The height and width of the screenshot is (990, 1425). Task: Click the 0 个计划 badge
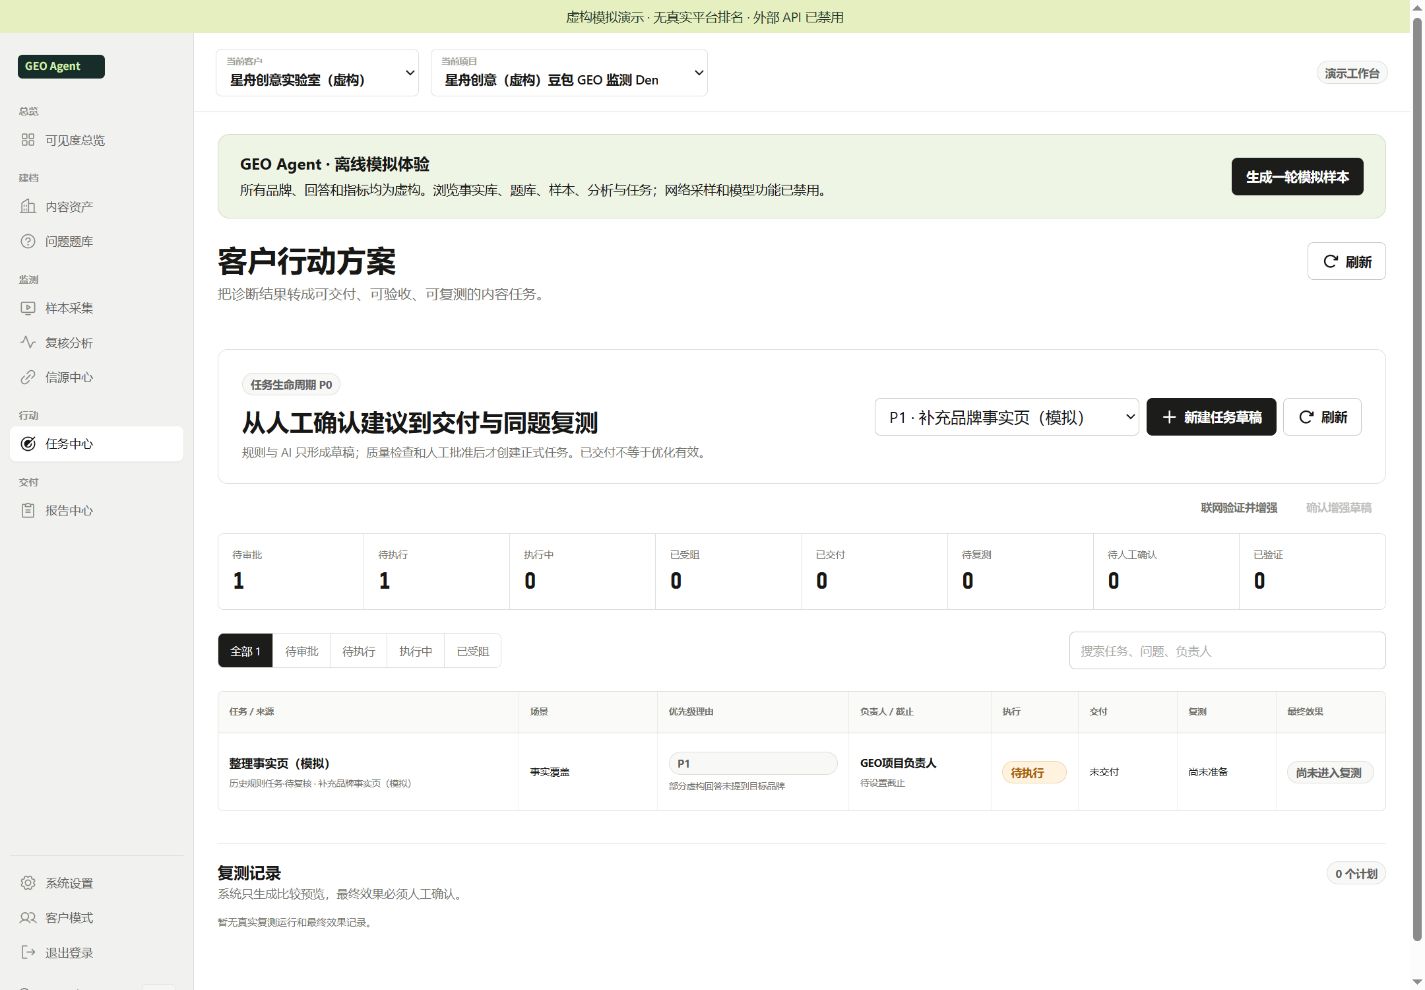(x=1356, y=874)
